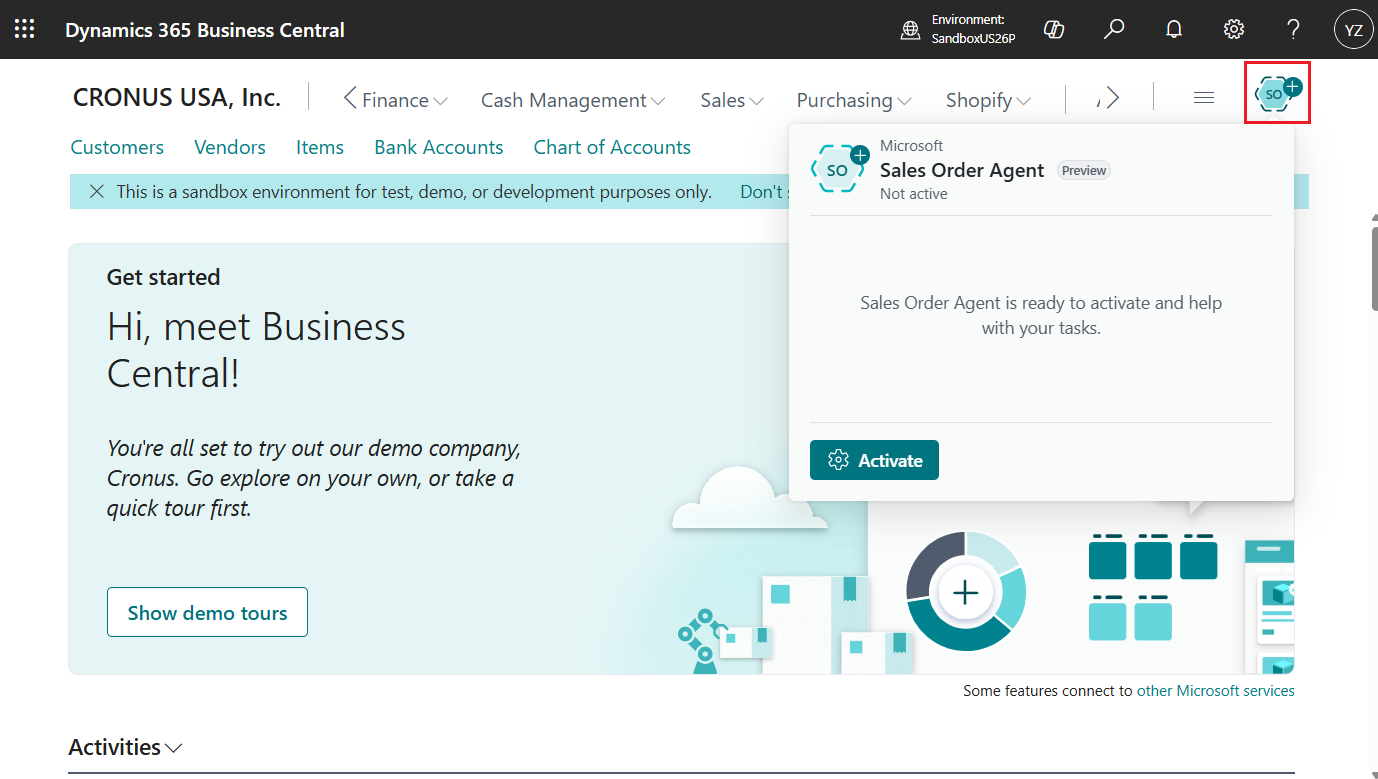Open the Customers tab link

[x=117, y=147]
